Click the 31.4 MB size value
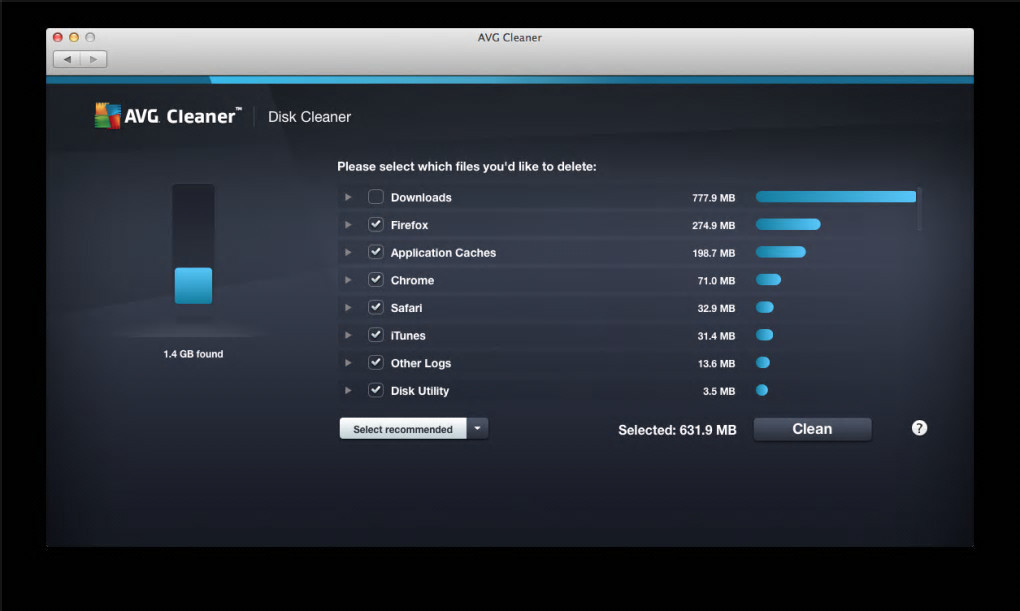The height and width of the screenshot is (611, 1020). (x=716, y=336)
